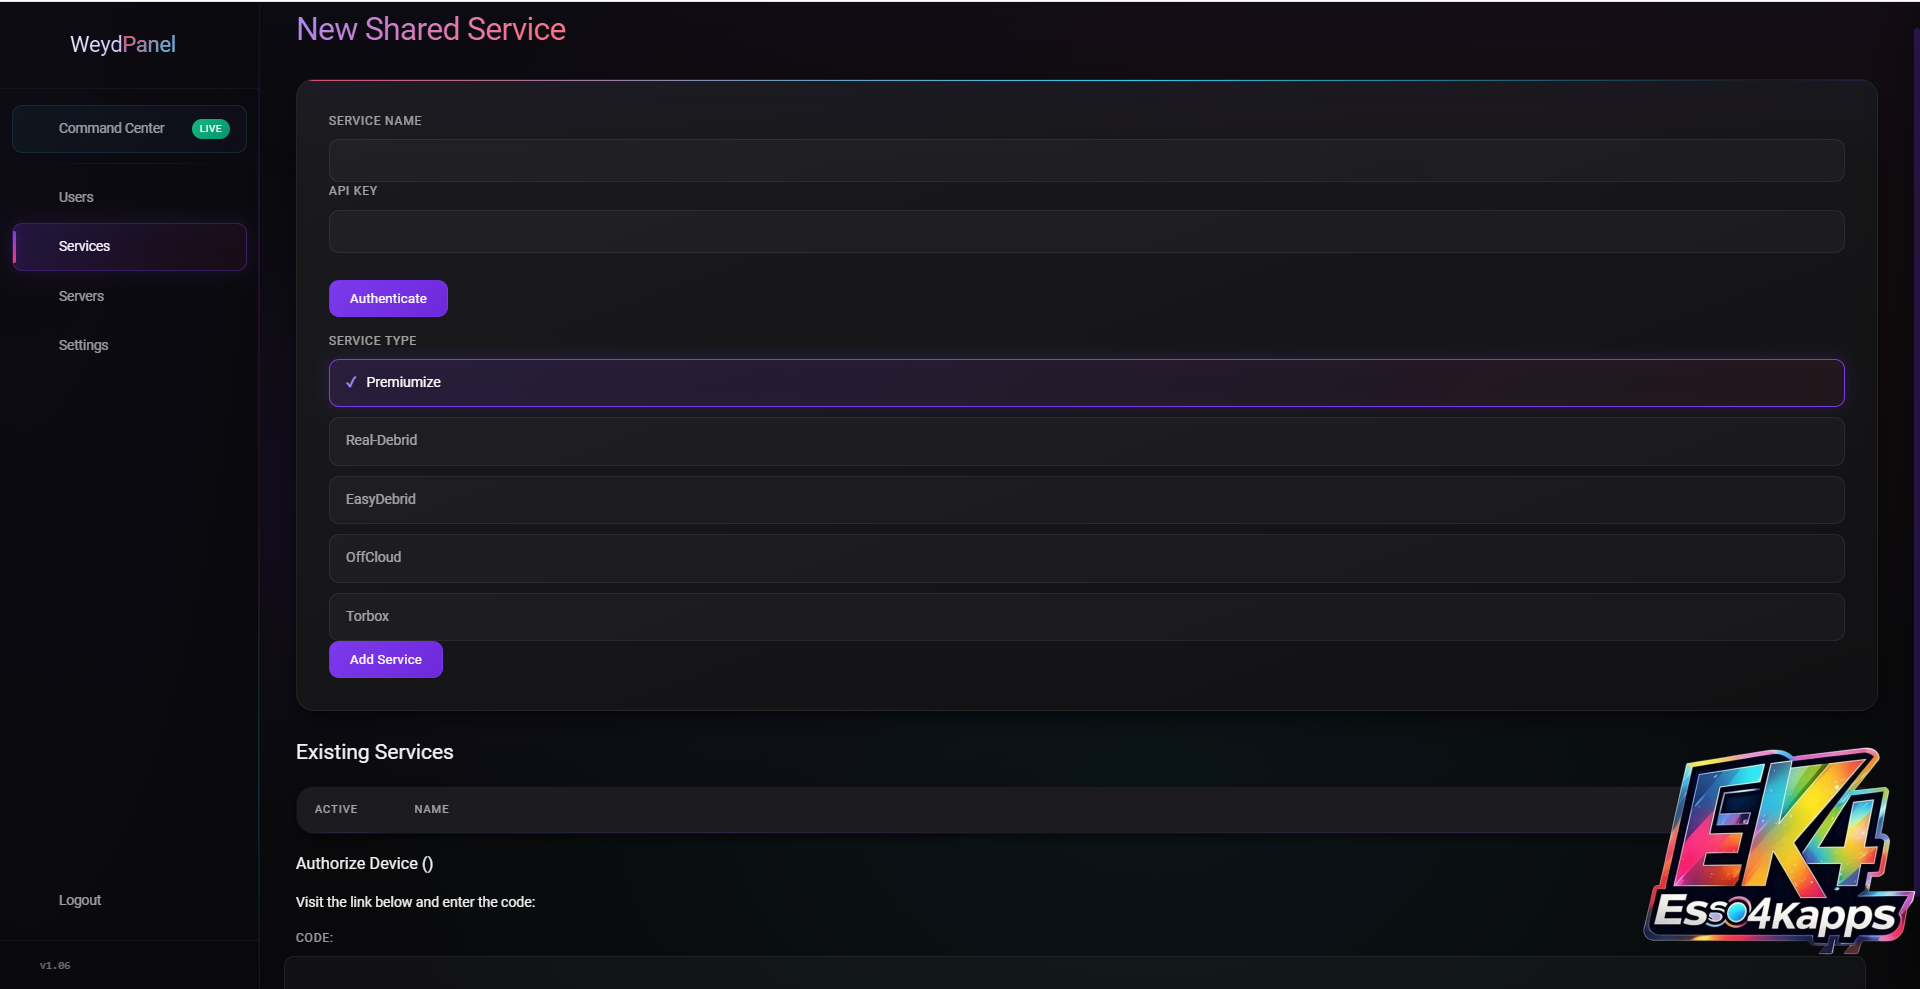Focus the API Key input field
Screen dimensions: 1920x989
pyautogui.click(x=1086, y=231)
